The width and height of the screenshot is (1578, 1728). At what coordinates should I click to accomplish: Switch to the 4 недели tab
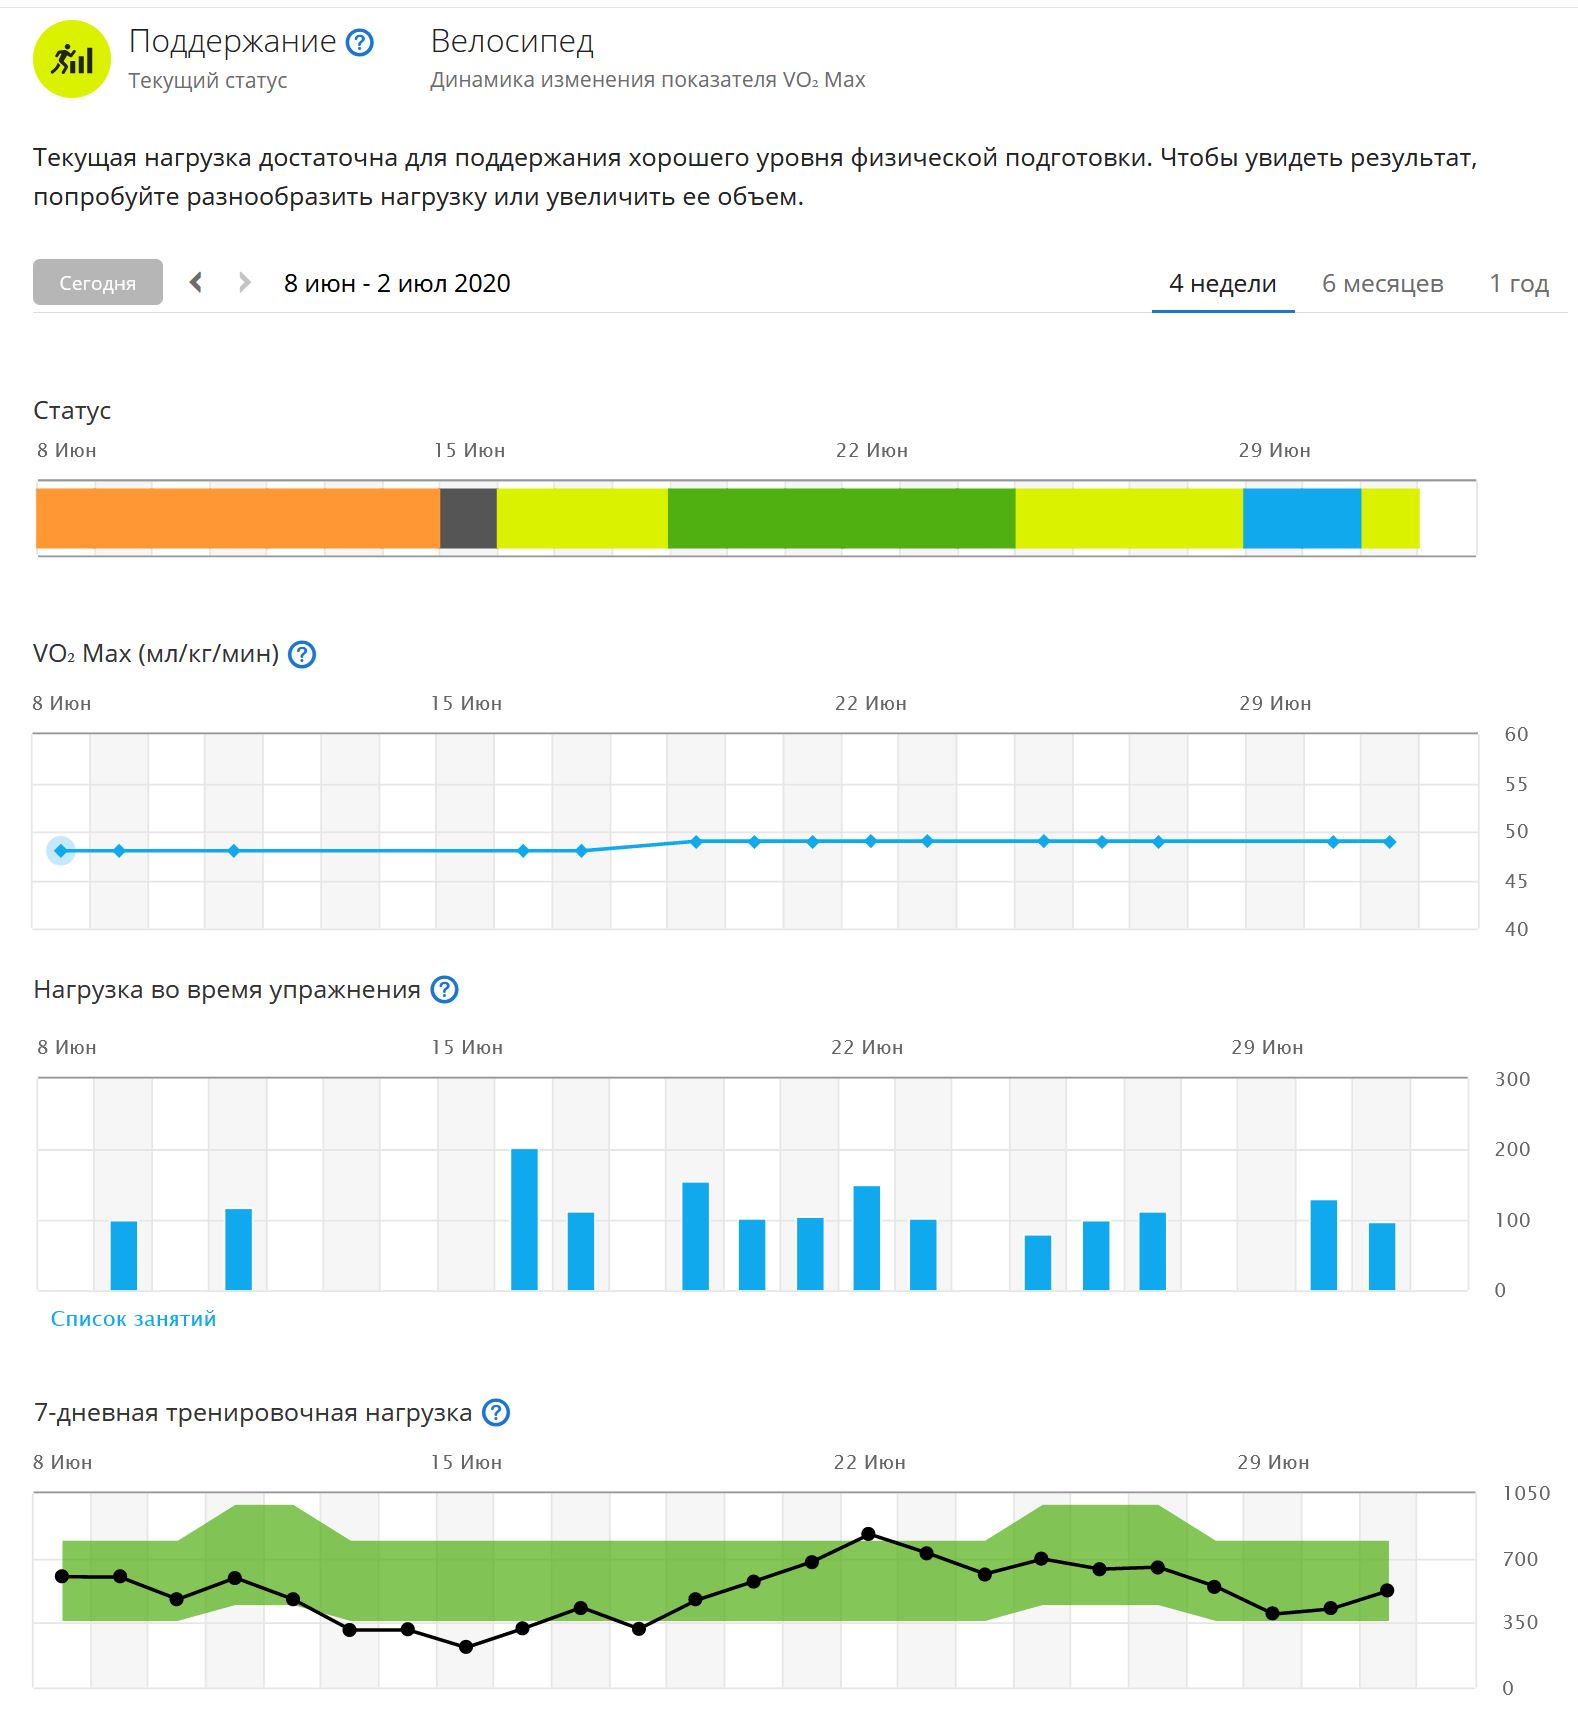(x=1222, y=284)
